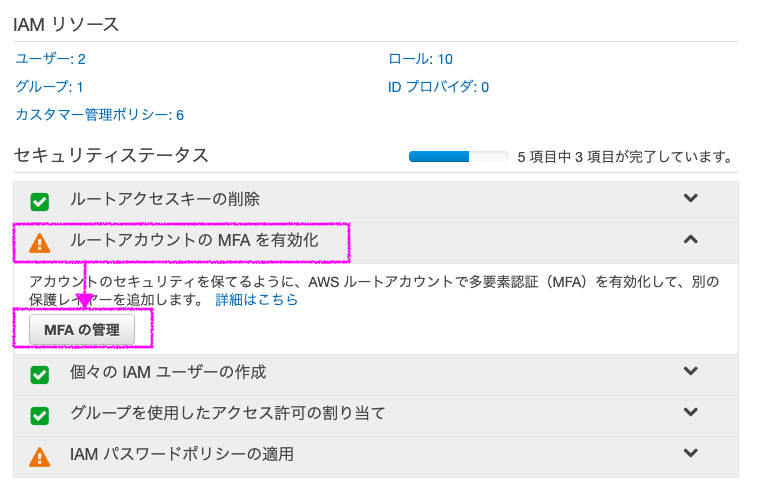The image size is (765, 496).
Task: Expand chevron for グループを使用したアクセス許可の割り当て
Action: [x=690, y=412]
